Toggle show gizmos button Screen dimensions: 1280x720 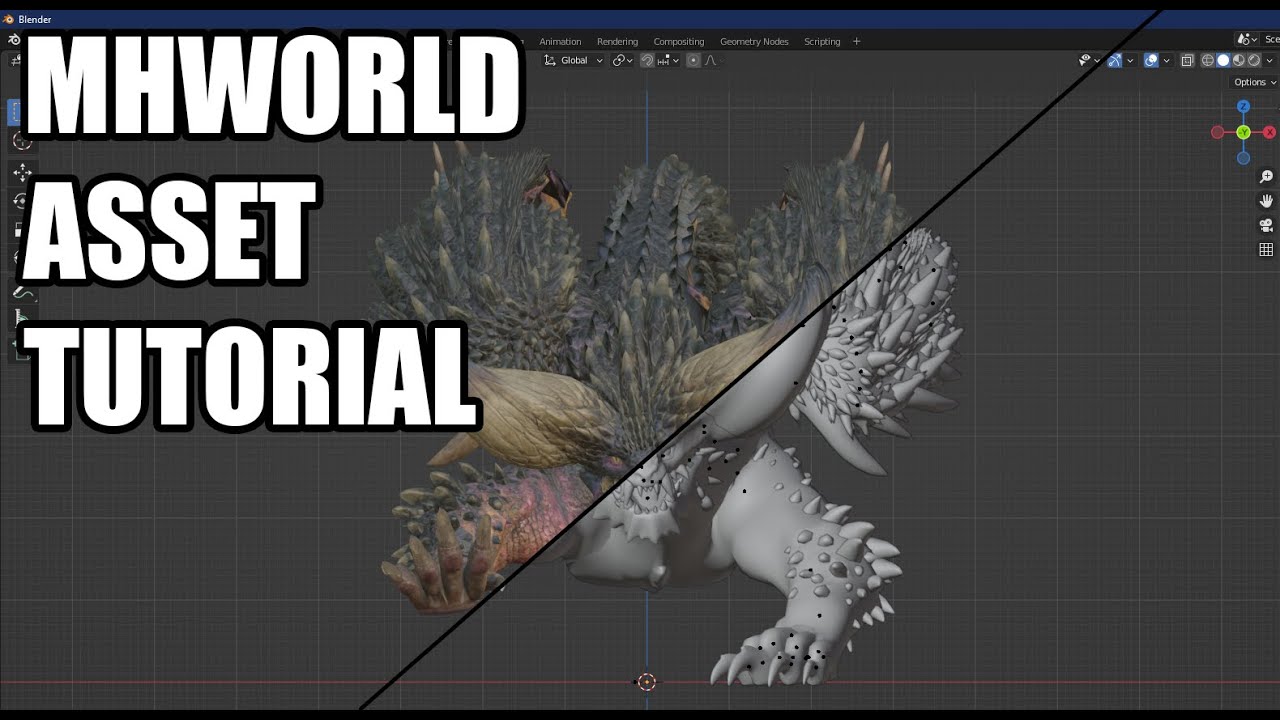click(1115, 61)
